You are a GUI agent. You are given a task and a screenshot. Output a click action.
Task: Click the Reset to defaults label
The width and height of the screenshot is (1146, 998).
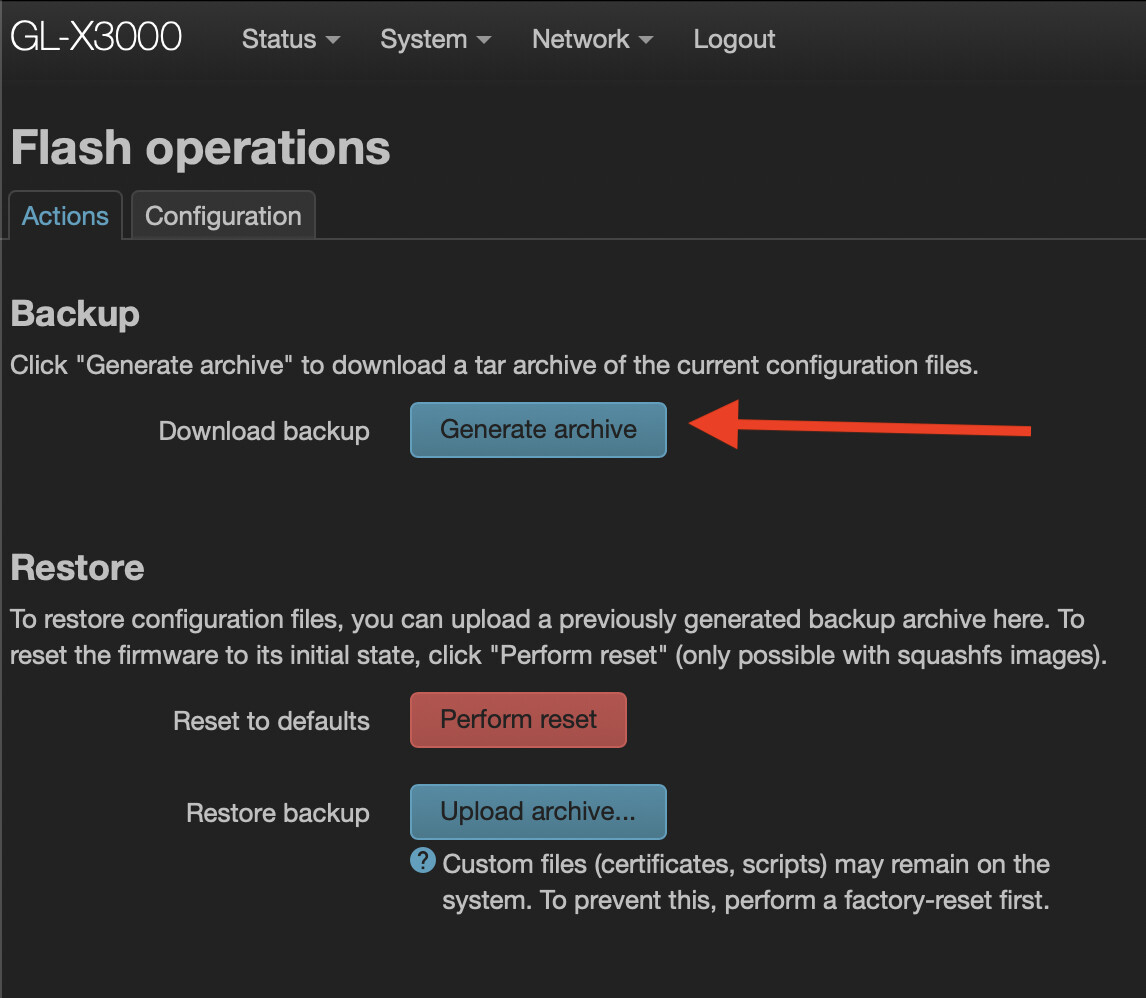(x=271, y=721)
